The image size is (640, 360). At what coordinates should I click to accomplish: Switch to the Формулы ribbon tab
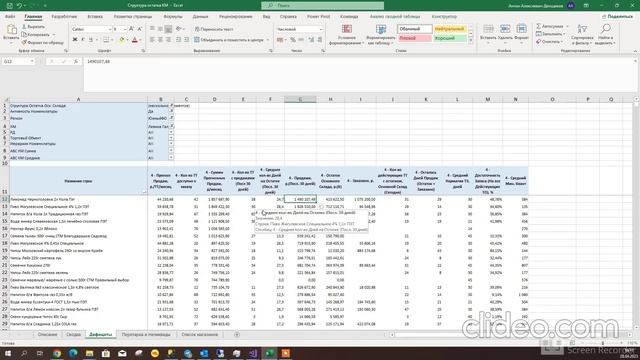[x=173, y=17]
